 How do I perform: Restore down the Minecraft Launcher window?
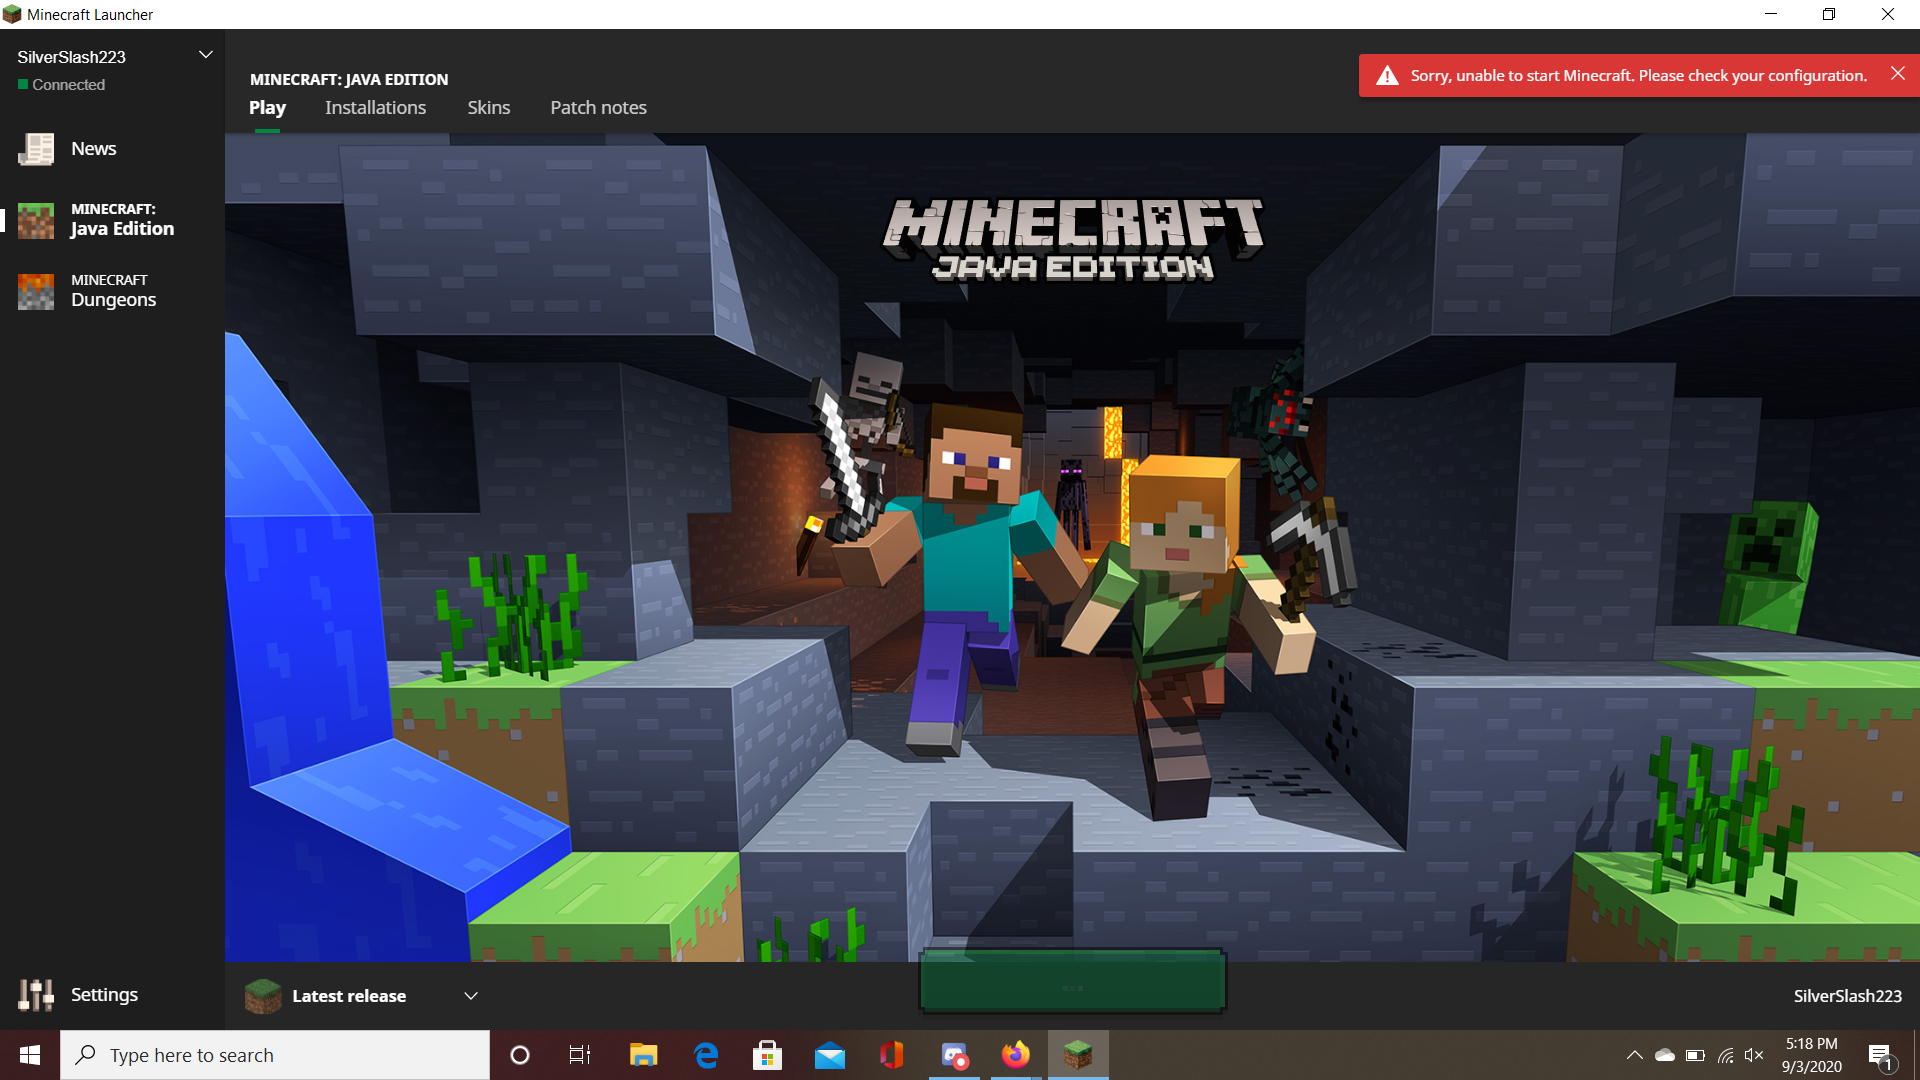click(1829, 14)
